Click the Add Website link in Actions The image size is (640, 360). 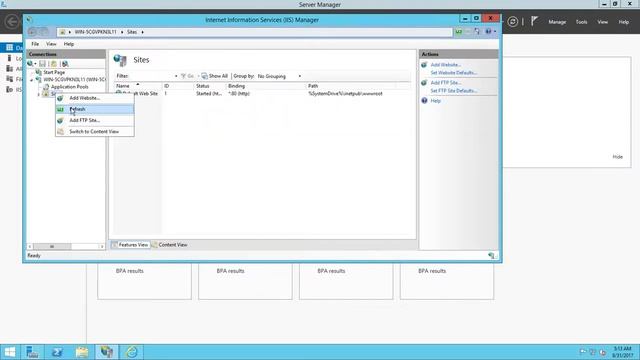coord(446,65)
